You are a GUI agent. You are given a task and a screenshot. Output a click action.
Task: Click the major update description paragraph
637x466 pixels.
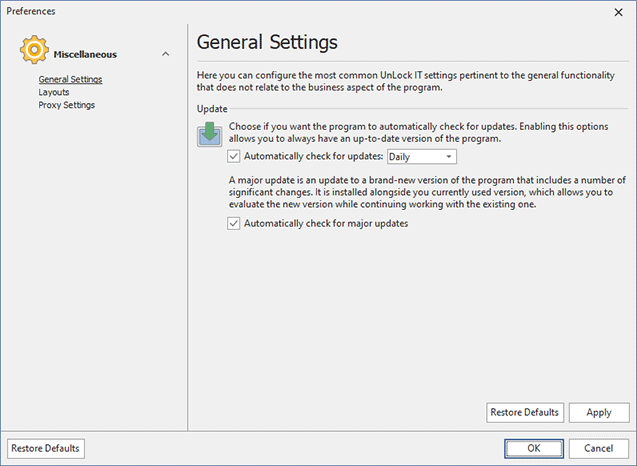click(412, 191)
